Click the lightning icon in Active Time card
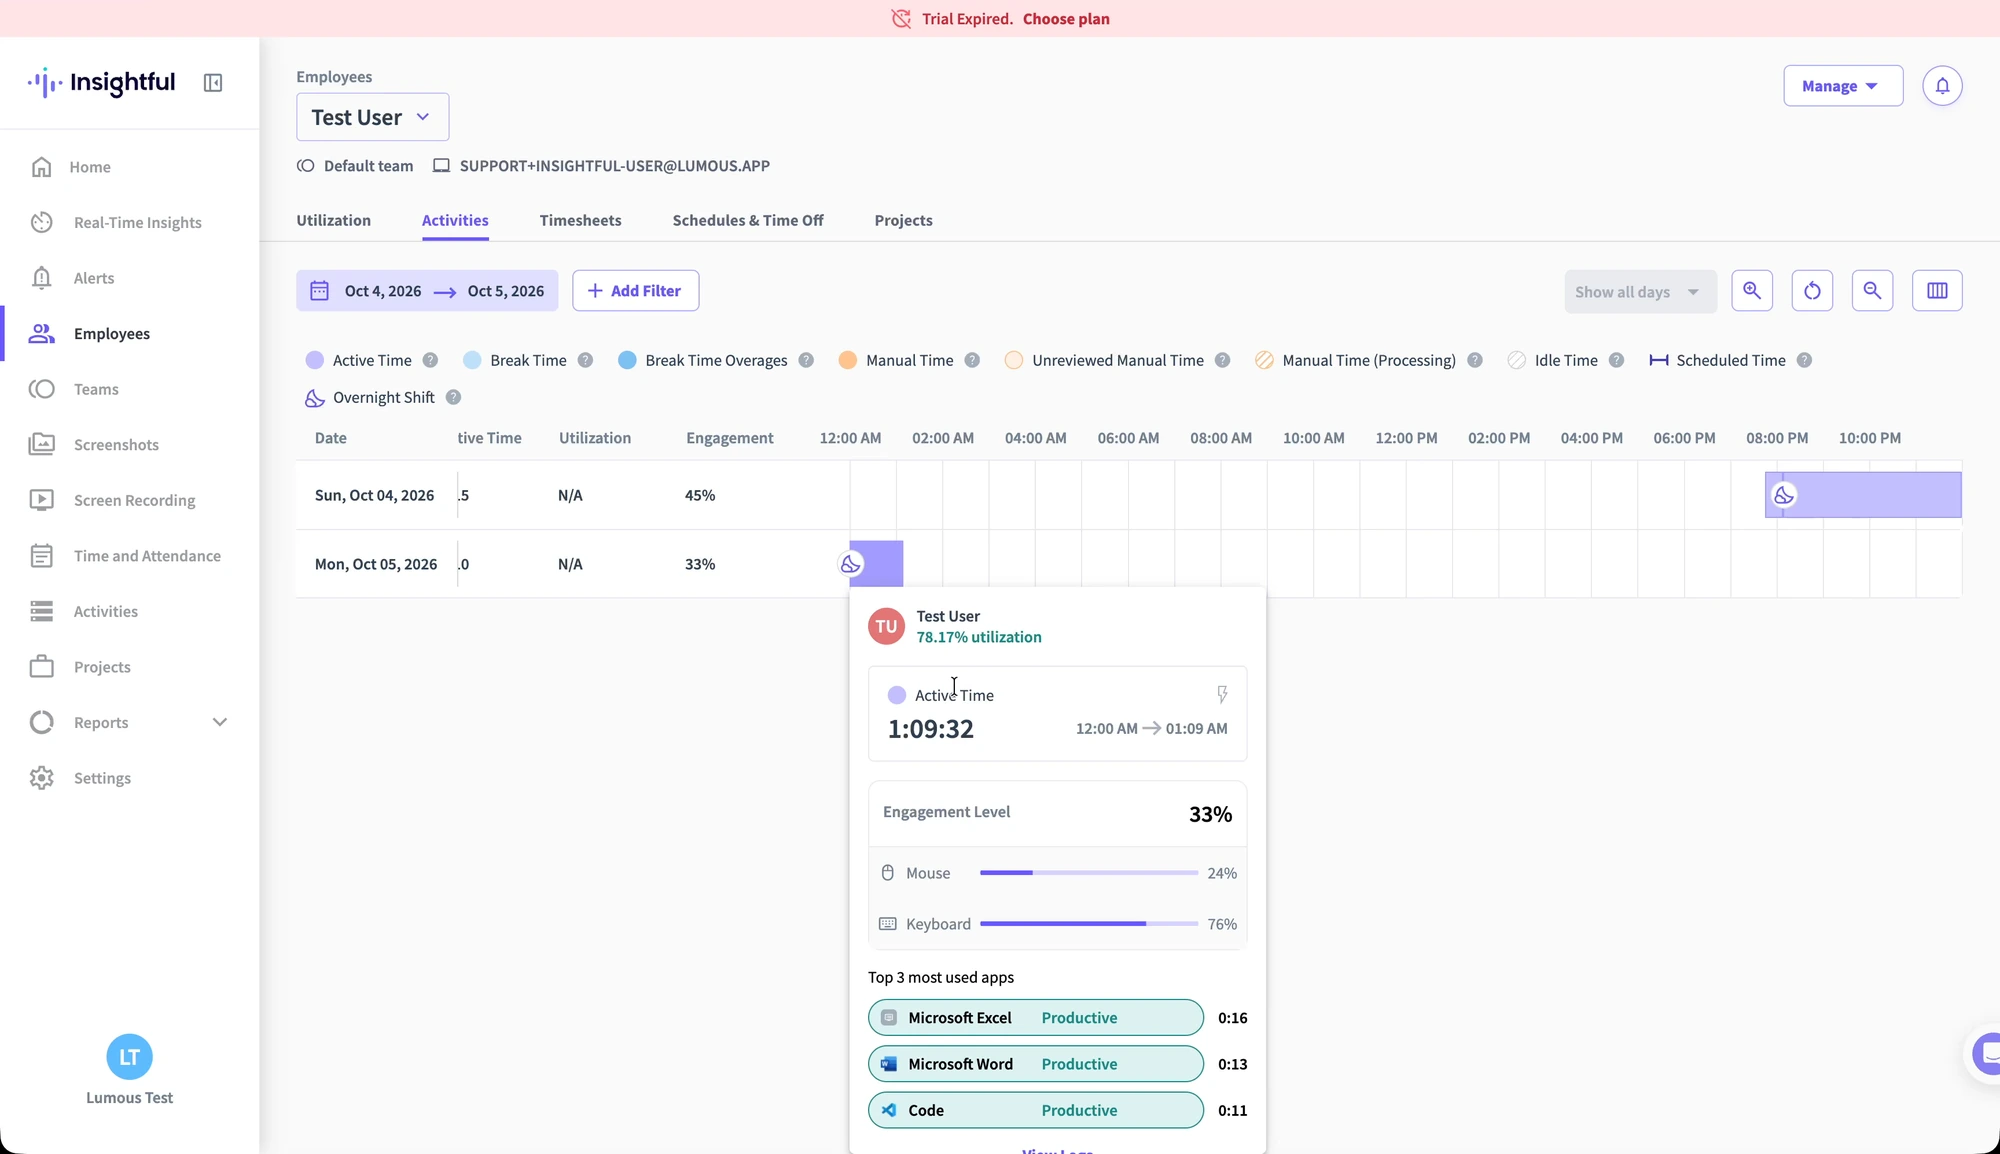Viewport: 2000px width, 1154px height. [1222, 694]
